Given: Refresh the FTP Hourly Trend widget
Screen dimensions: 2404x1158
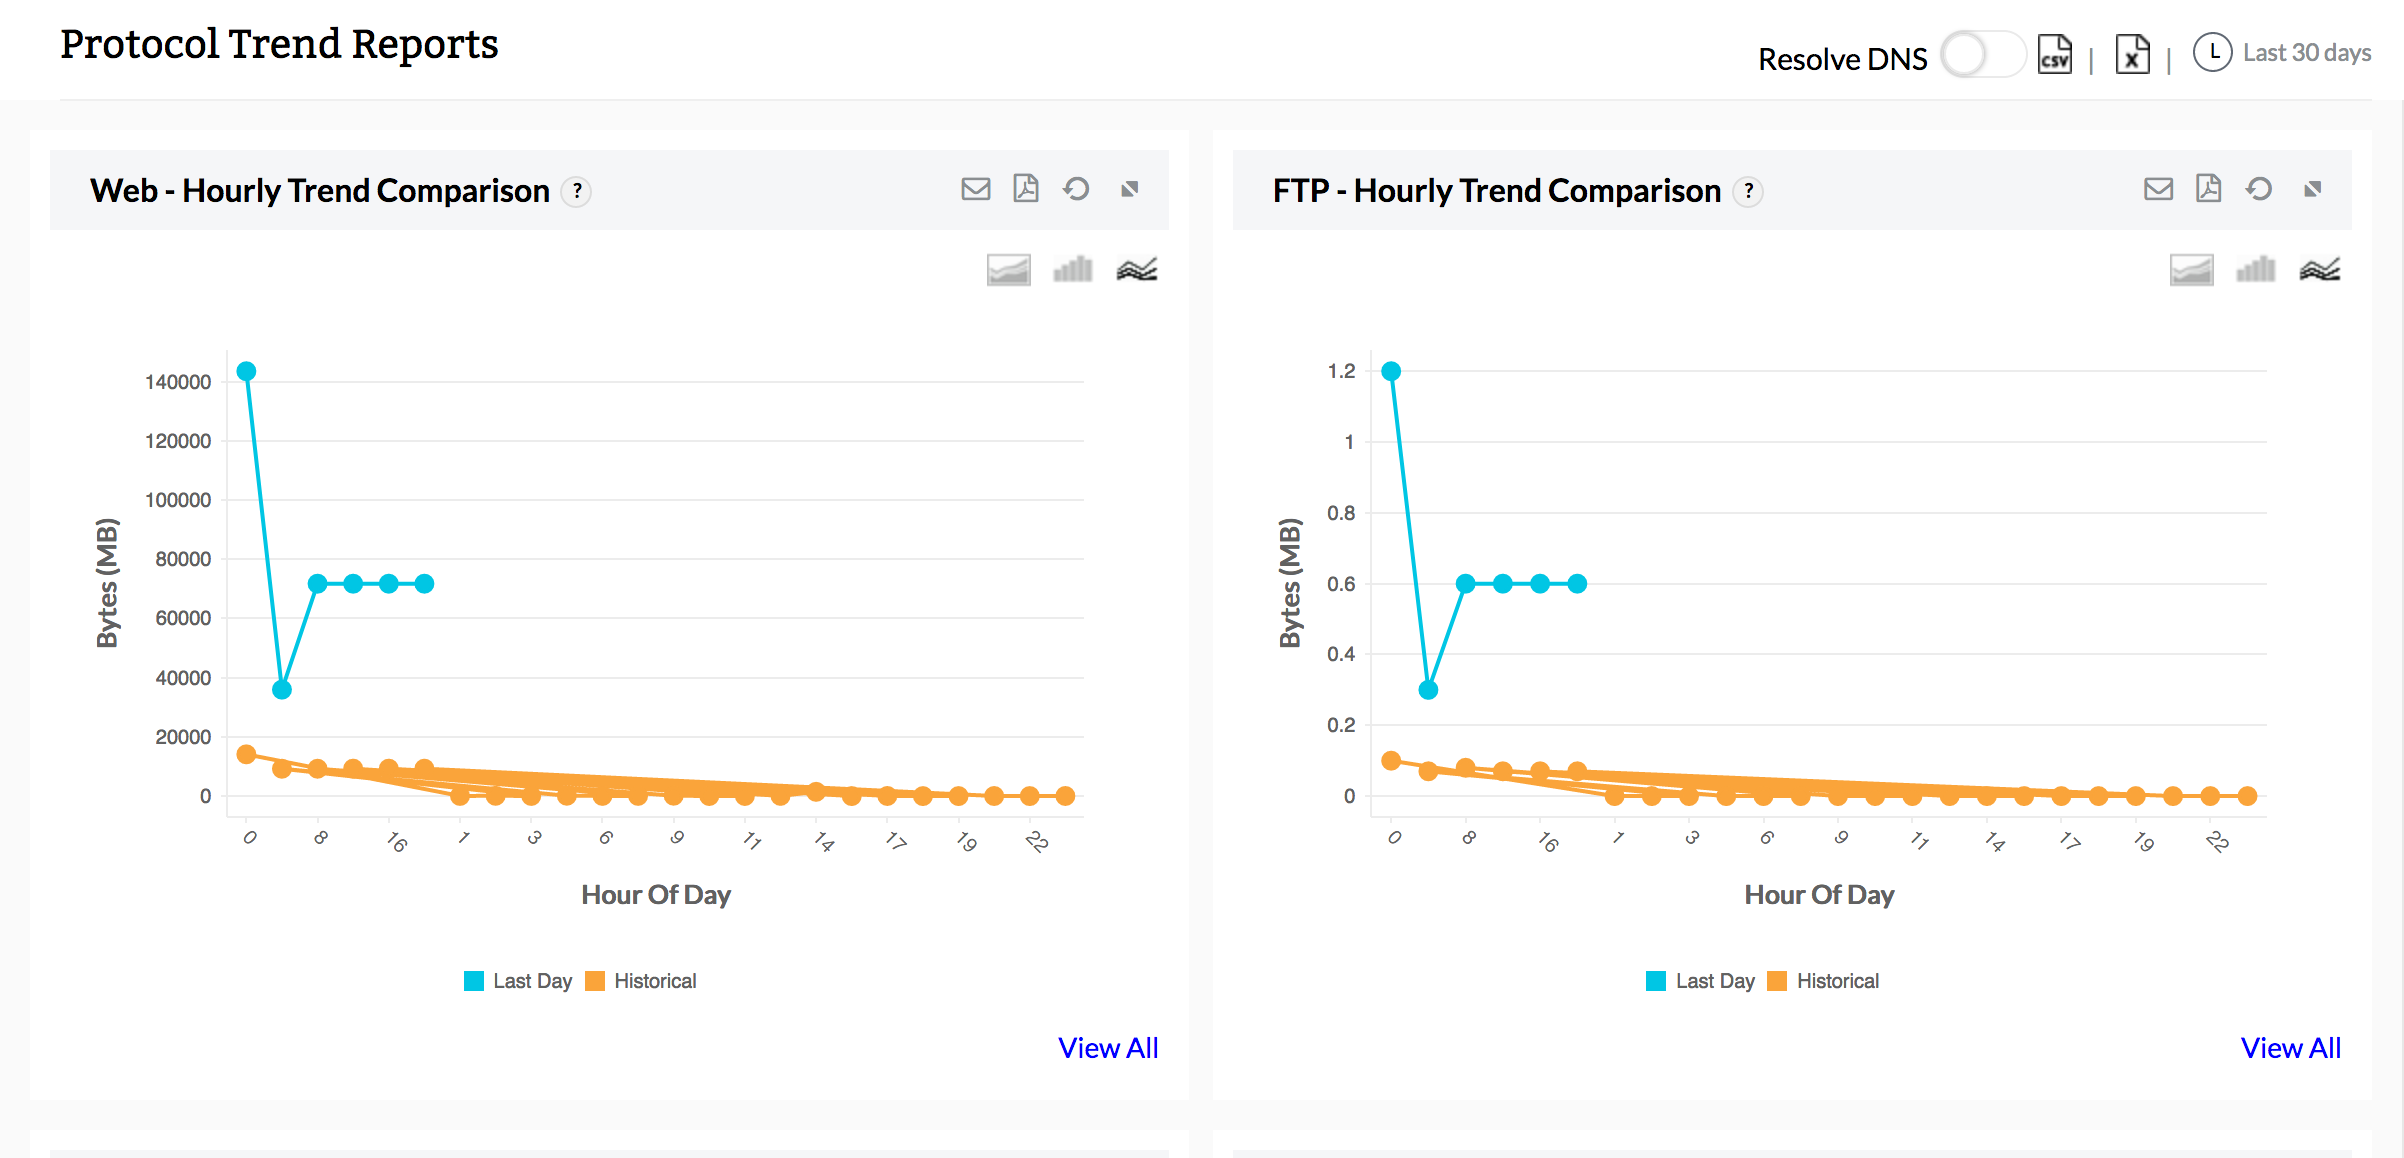Looking at the screenshot, I should click(x=2259, y=189).
